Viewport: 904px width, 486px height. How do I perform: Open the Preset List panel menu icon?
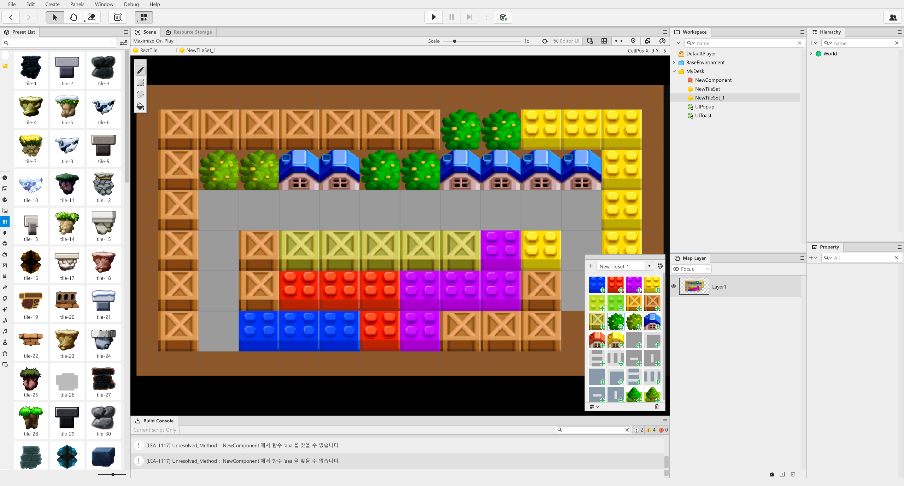[x=126, y=32]
